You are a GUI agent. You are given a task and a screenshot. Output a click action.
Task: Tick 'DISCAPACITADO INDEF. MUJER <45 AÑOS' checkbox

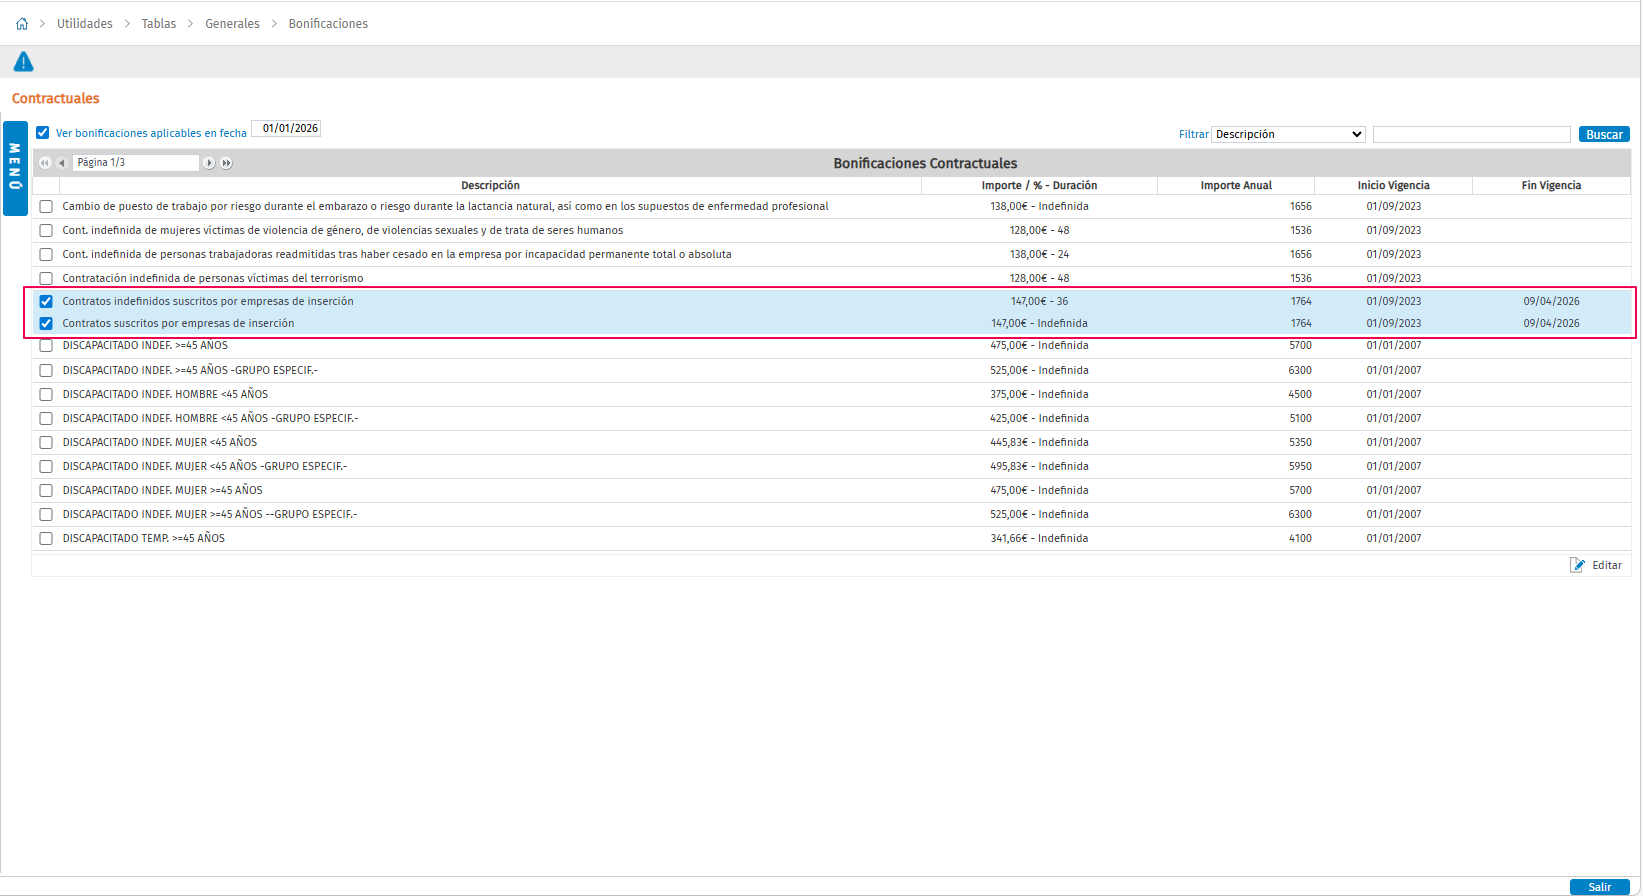click(46, 443)
